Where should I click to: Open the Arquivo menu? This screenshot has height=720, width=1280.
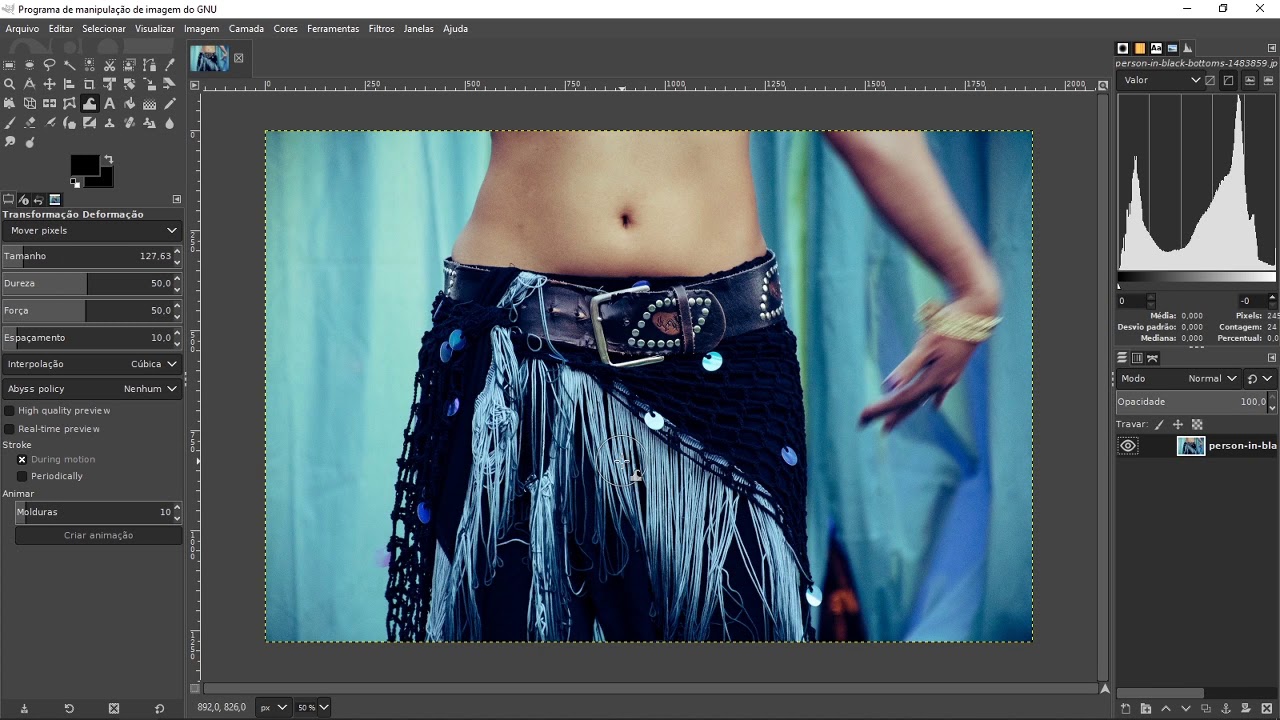[22, 28]
